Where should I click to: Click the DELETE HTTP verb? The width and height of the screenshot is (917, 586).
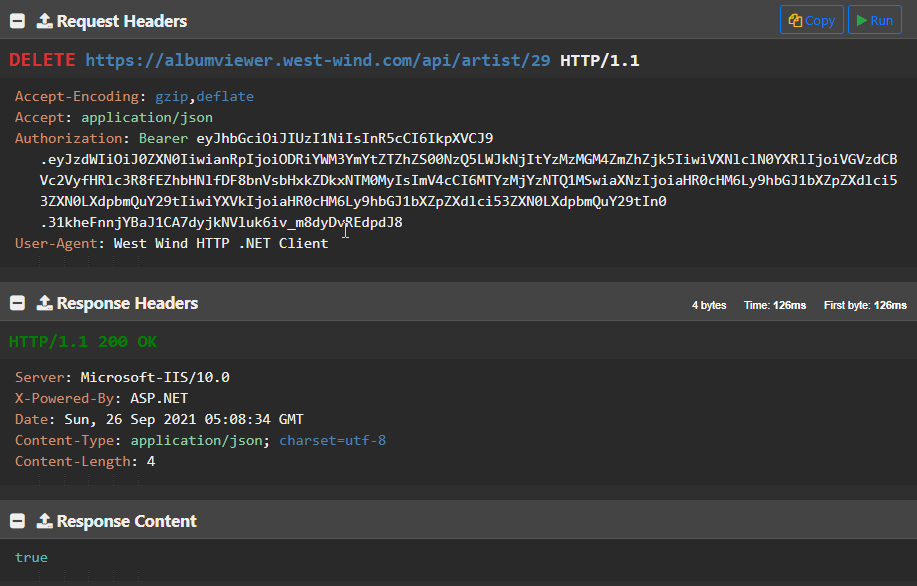tap(42, 60)
